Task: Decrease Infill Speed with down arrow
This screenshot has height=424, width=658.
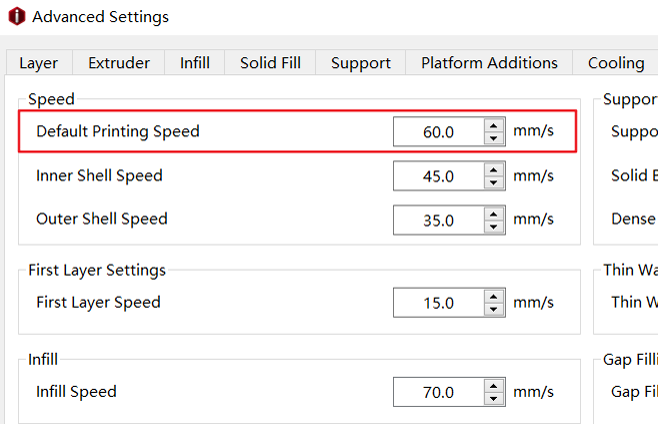Action: [x=494, y=399]
